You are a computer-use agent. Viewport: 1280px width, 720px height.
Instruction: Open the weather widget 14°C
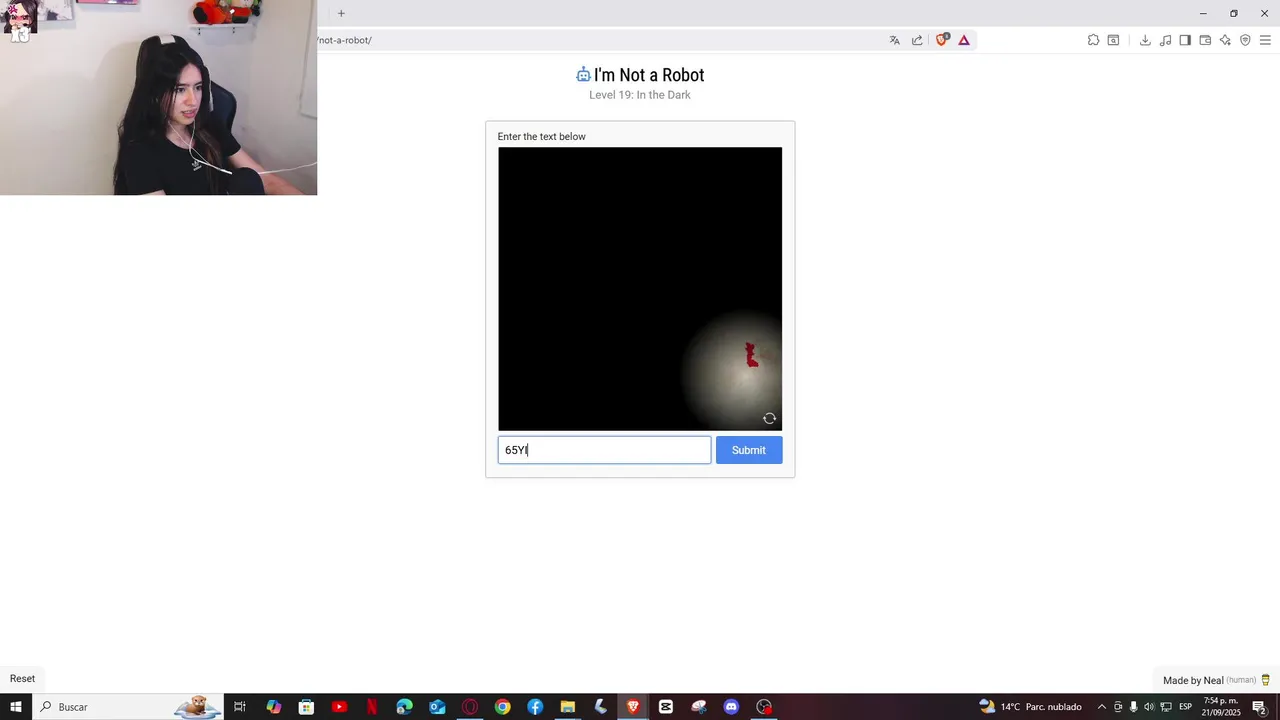(1031, 707)
